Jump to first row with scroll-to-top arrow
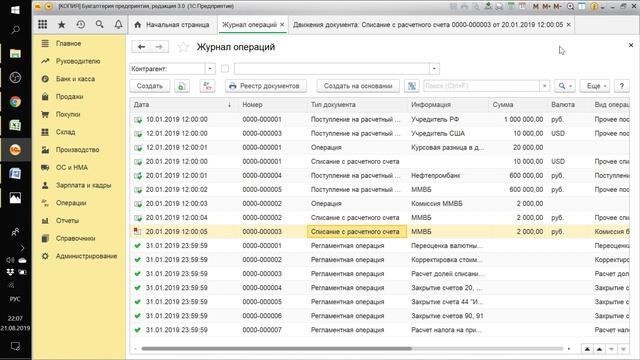Screen dimensions: 640x360 (x=587, y=349)
